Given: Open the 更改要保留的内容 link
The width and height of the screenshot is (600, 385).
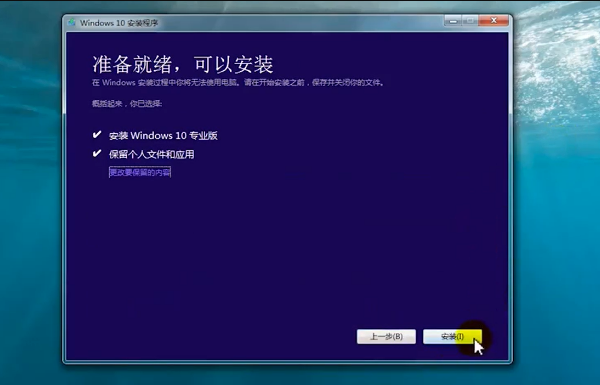Looking at the screenshot, I should click(140, 172).
